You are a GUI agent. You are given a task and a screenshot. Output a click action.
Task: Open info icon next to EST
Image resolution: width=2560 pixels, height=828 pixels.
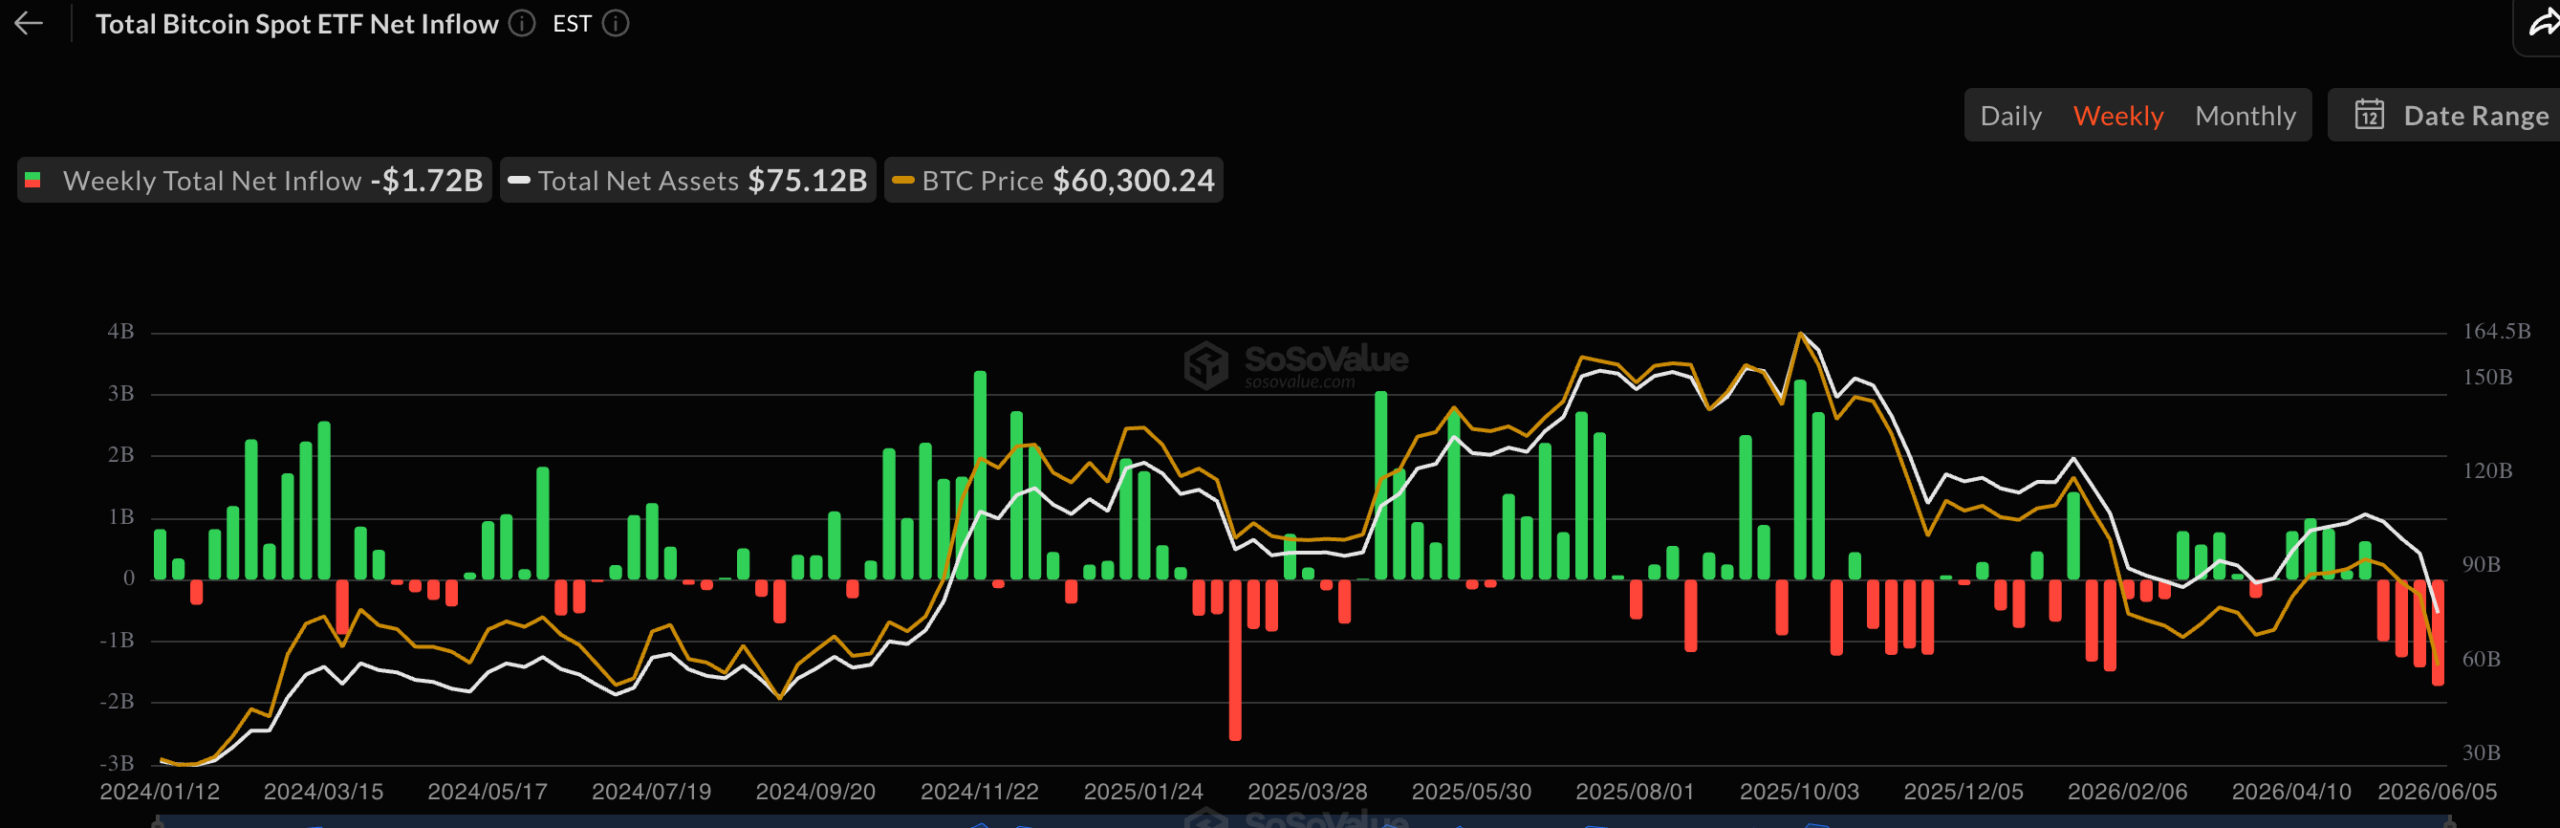(616, 23)
